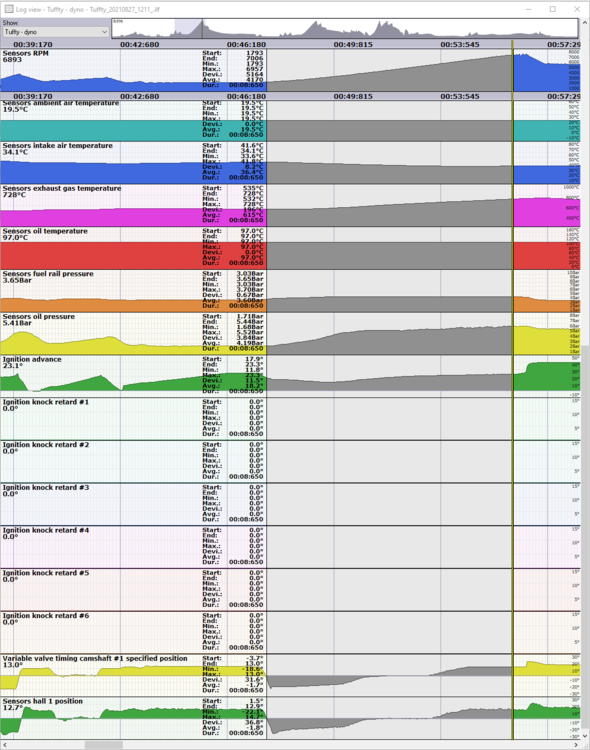This screenshot has height=750, width=590.
Task: Click the exhaust gas temperature 728°C readout
Action: coord(14,195)
